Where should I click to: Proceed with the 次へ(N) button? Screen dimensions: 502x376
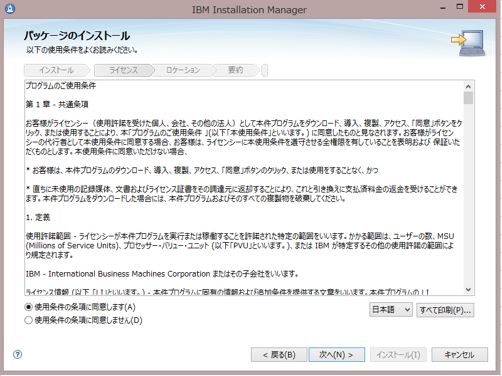tap(337, 355)
